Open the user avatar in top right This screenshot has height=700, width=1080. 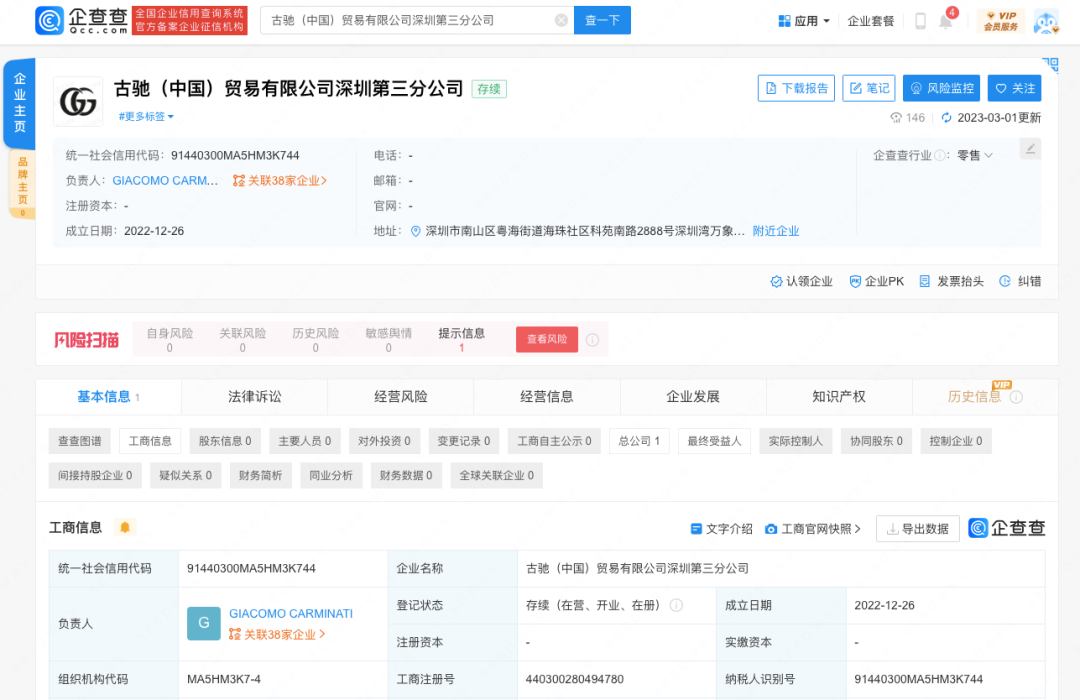point(1045,21)
